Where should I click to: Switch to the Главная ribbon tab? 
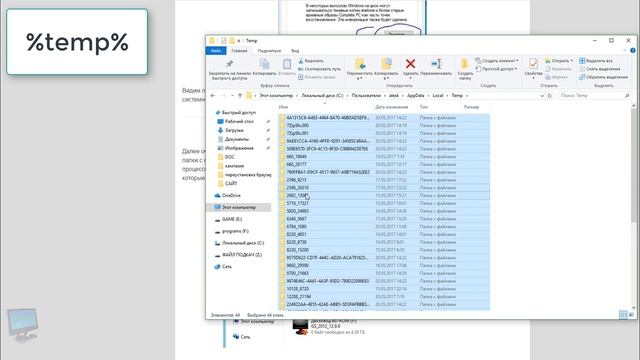(x=239, y=51)
